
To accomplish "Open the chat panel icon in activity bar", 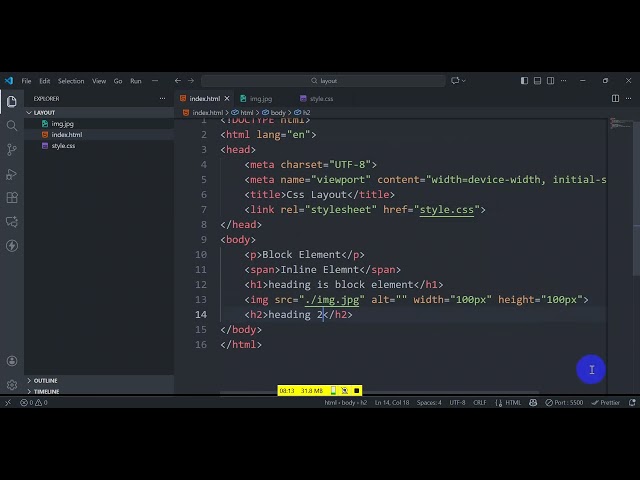I will [12, 222].
